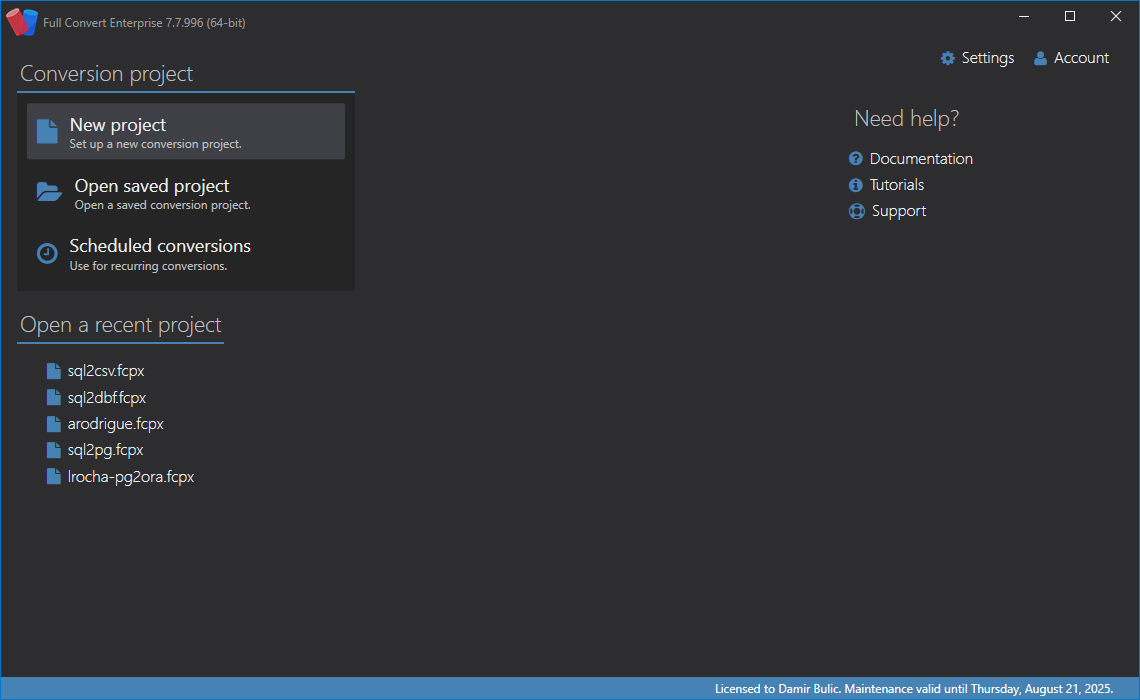The width and height of the screenshot is (1140, 700).
Task: Maximize the Full Convert window
Action: point(1070,16)
